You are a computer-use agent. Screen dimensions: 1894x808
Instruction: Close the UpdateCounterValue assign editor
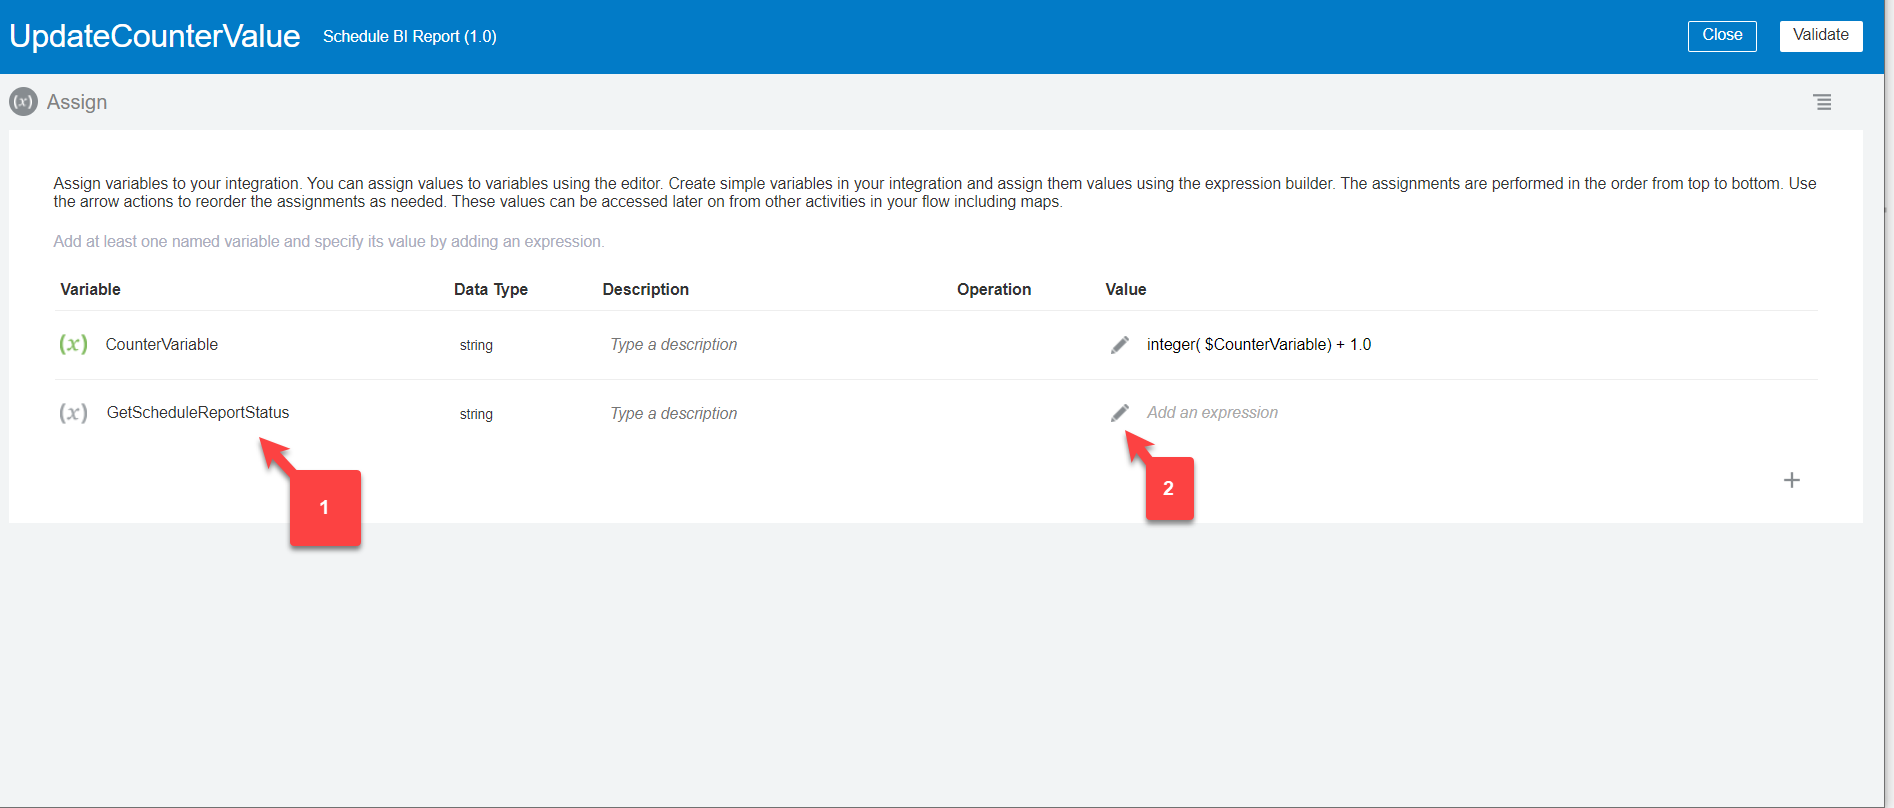(x=1721, y=36)
